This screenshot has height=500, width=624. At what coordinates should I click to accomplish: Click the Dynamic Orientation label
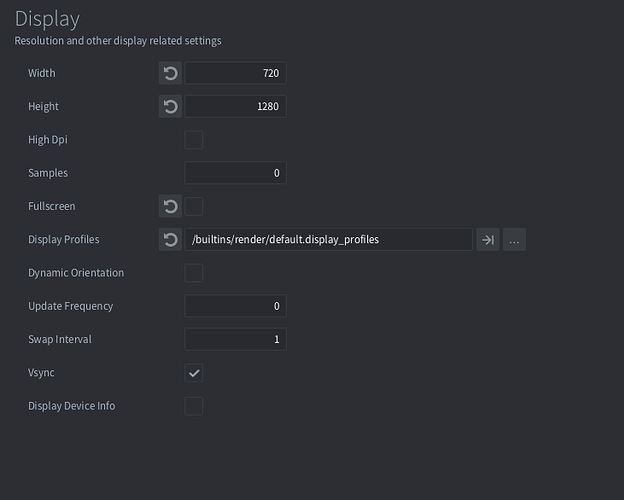pyautogui.click(x=76, y=273)
